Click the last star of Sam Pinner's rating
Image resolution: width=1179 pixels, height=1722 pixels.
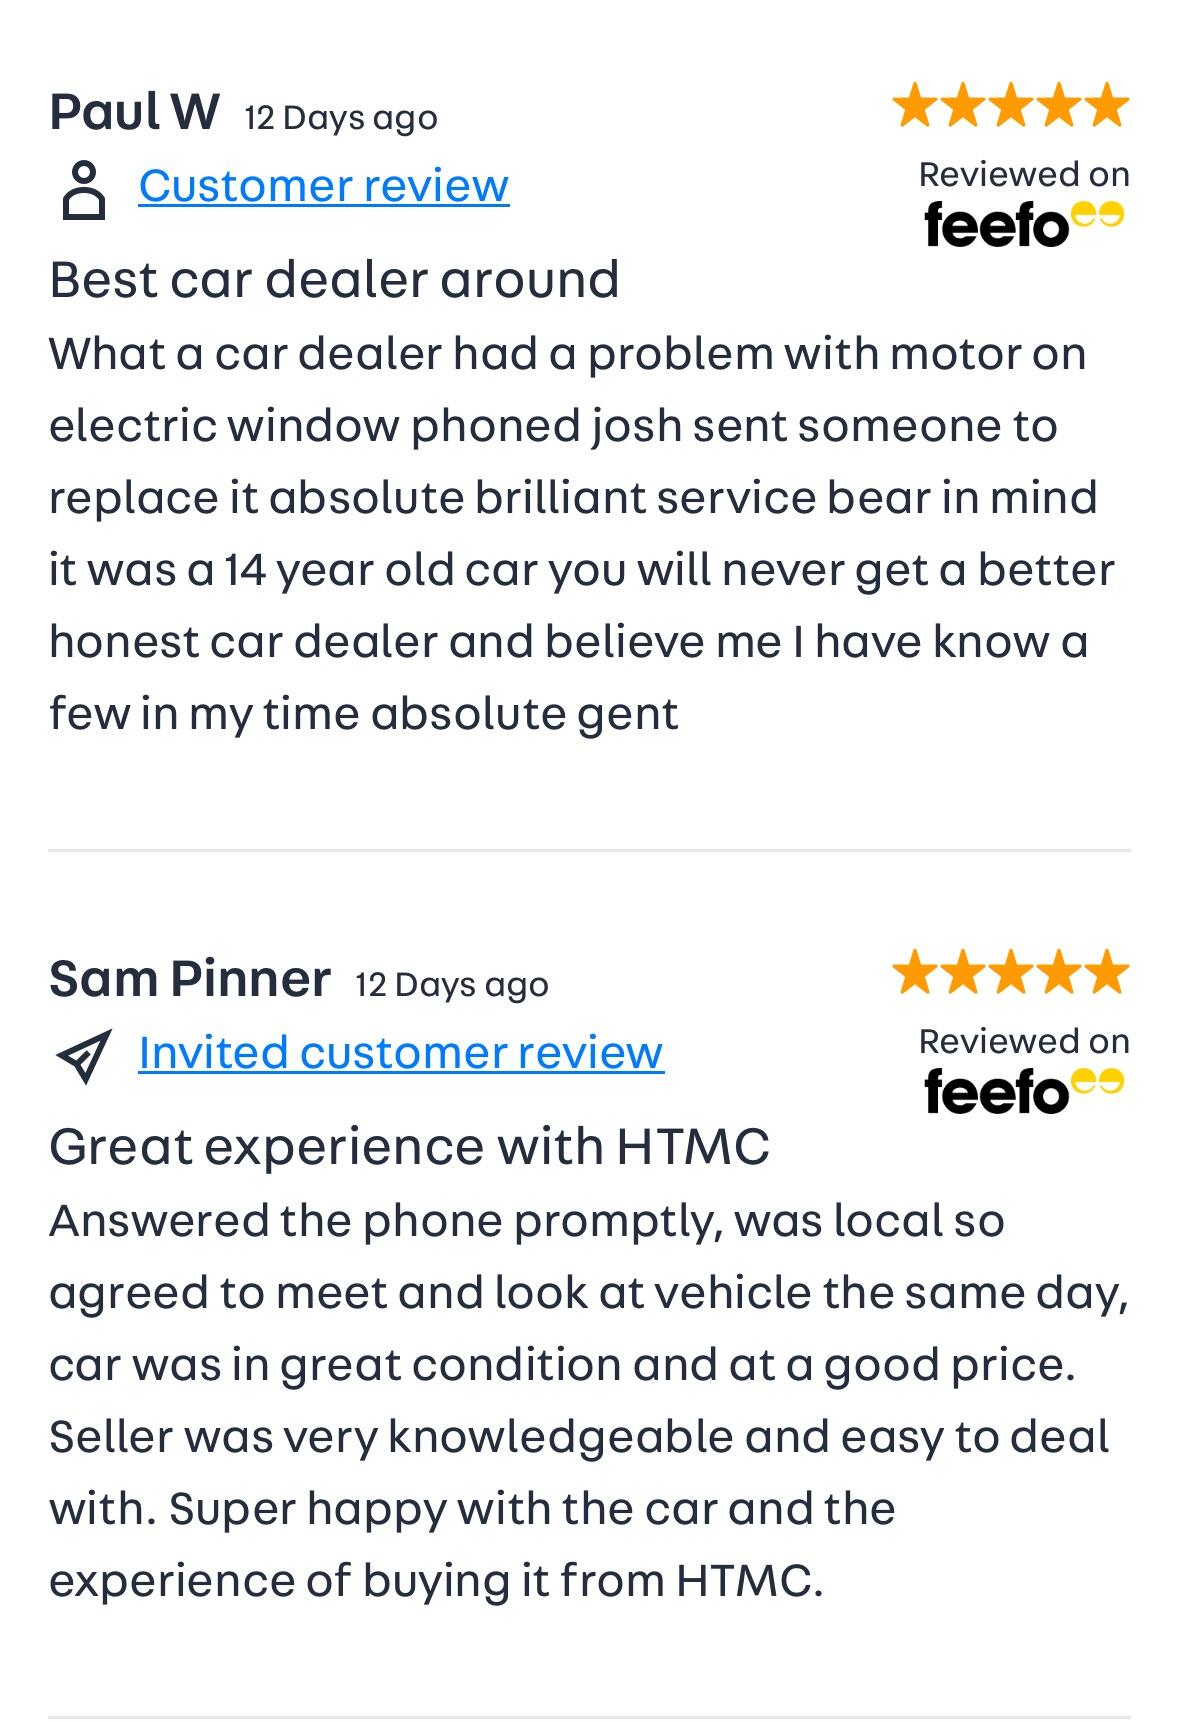coord(1108,973)
